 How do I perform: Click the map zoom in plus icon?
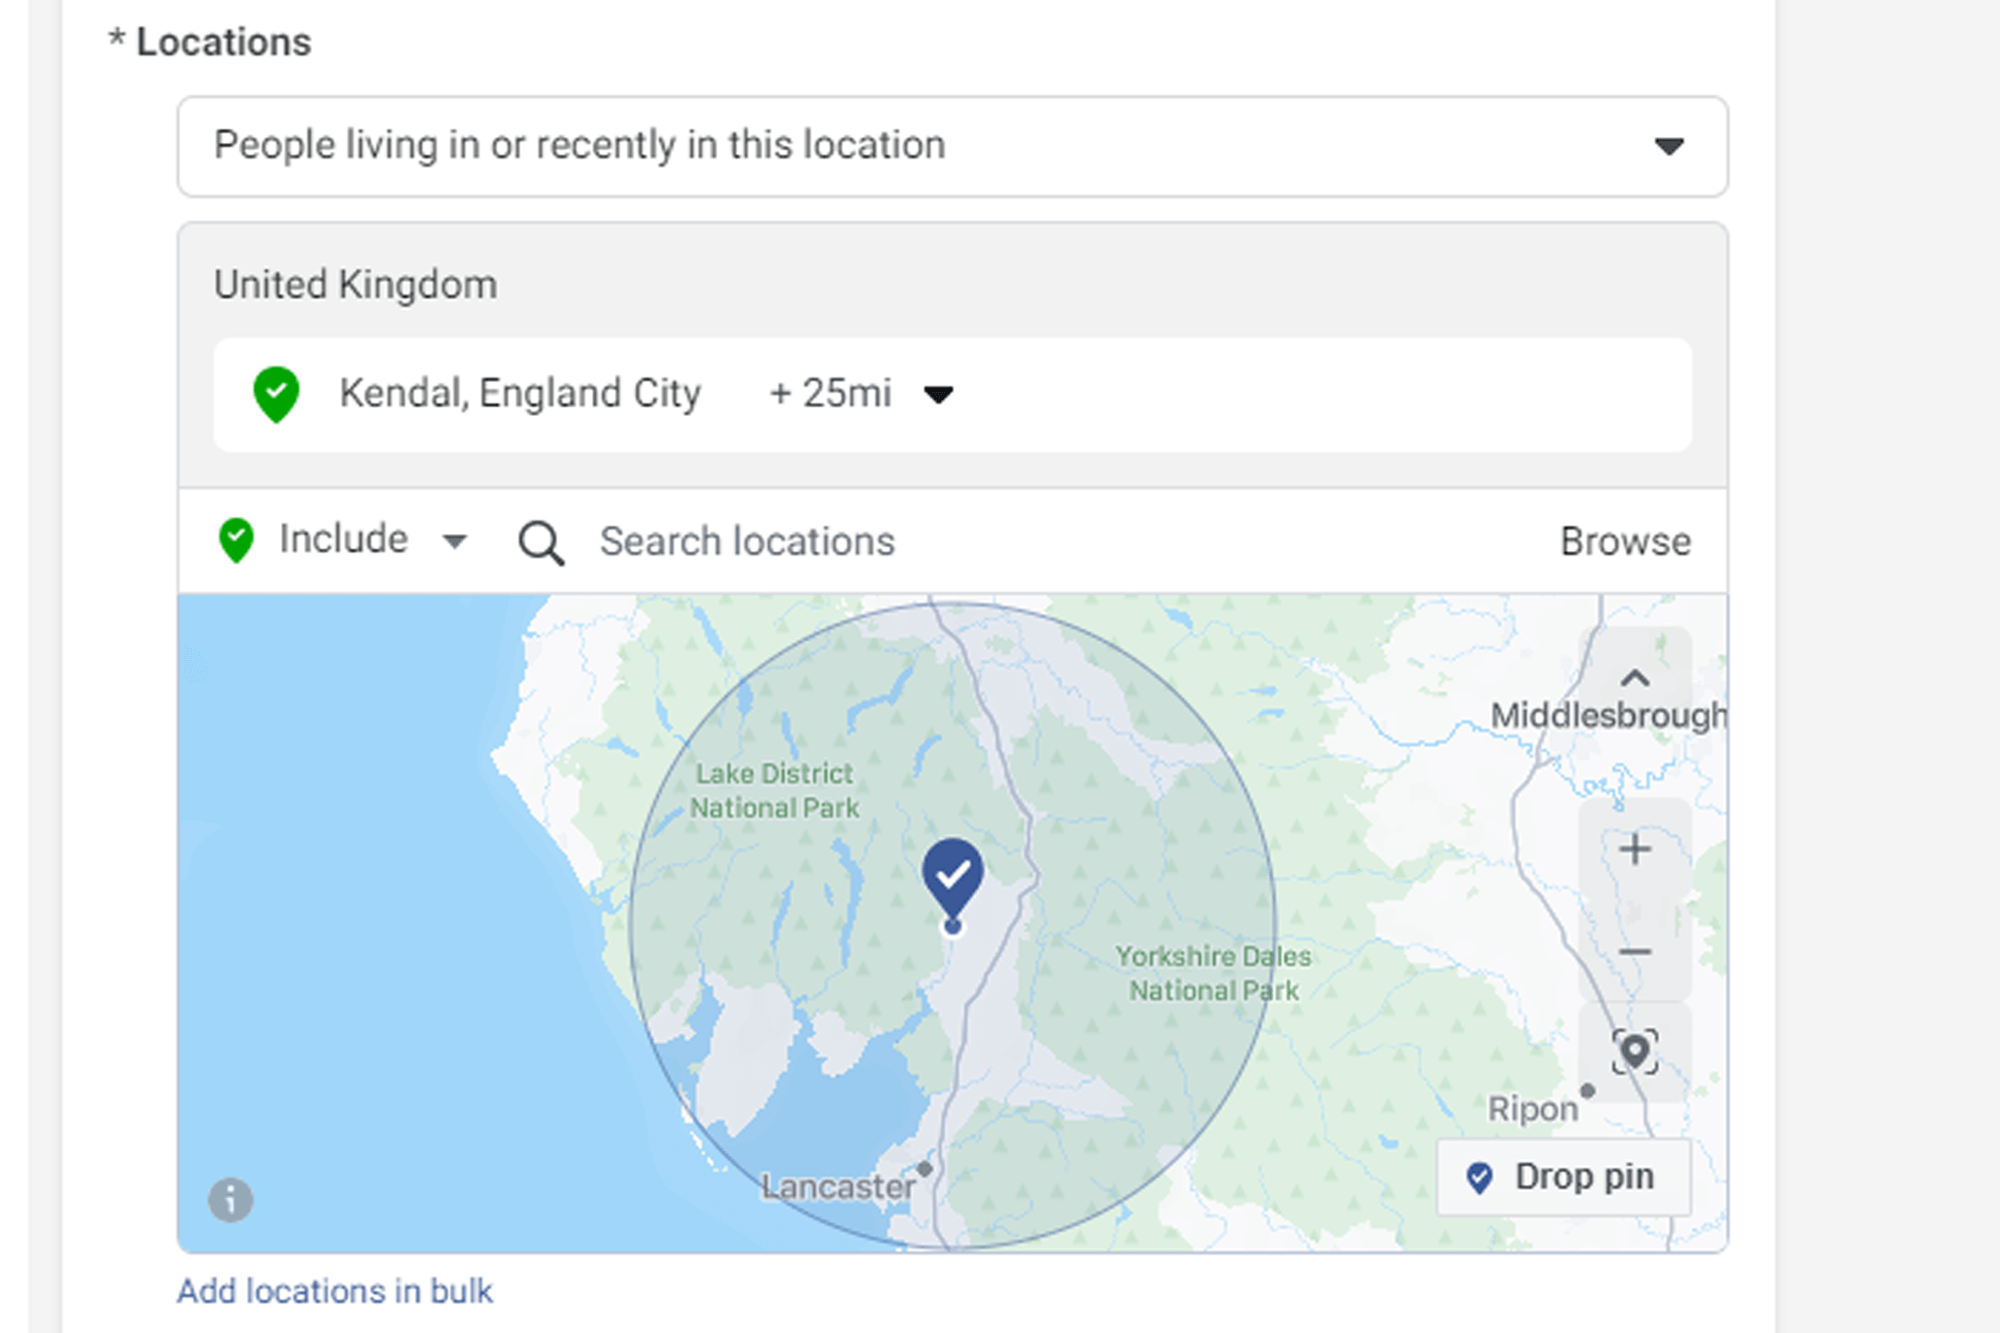pos(1635,850)
